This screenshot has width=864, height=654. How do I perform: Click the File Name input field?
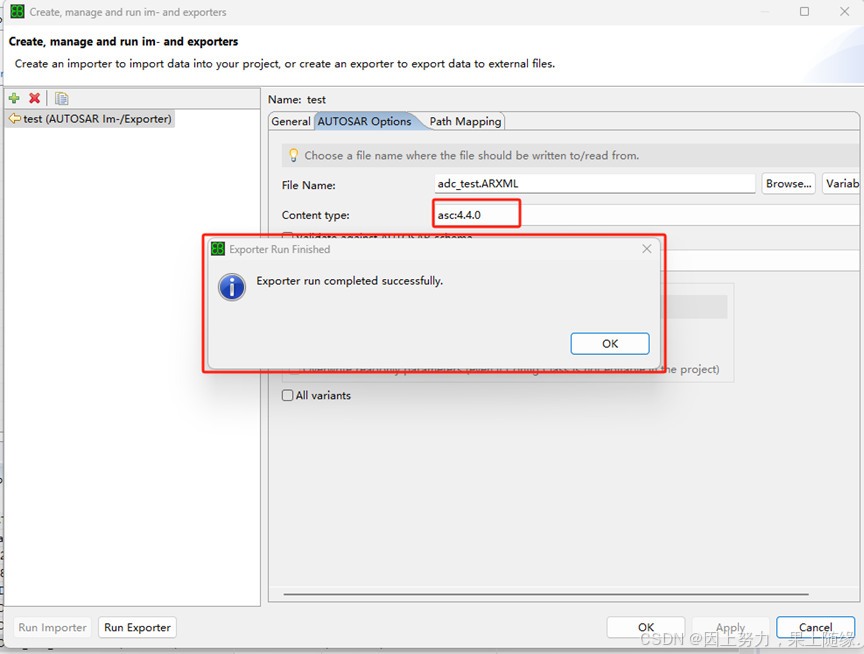(x=595, y=183)
